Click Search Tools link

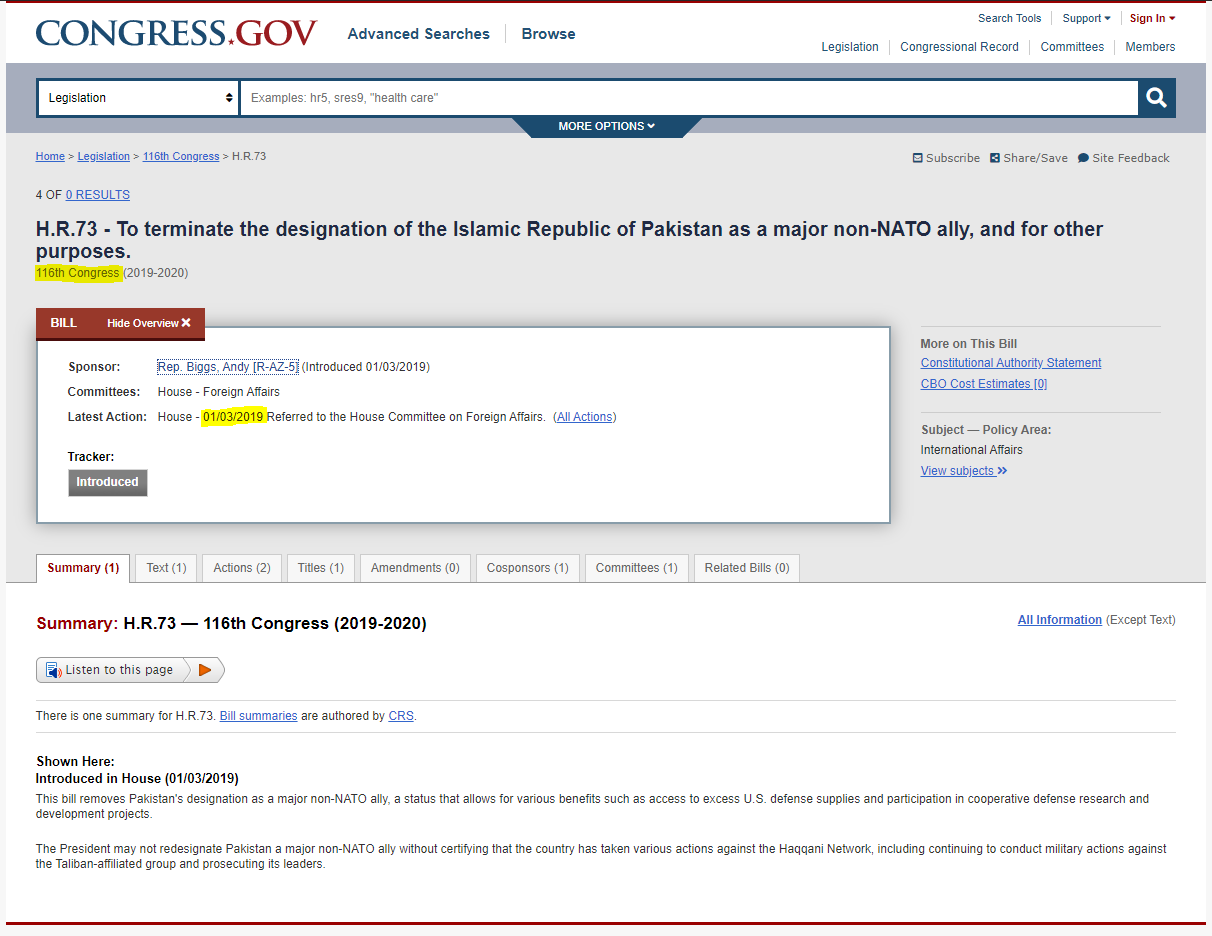(x=1009, y=18)
